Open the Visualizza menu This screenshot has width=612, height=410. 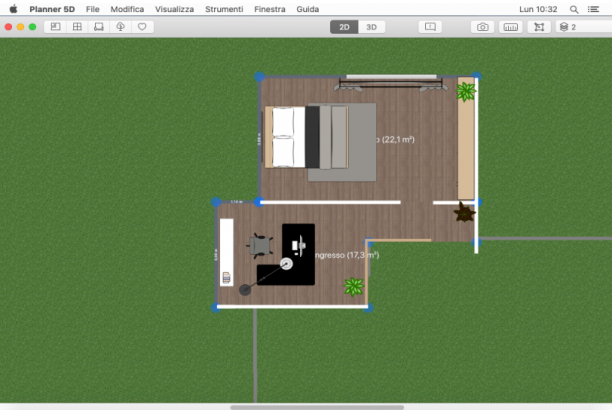(x=174, y=9)
